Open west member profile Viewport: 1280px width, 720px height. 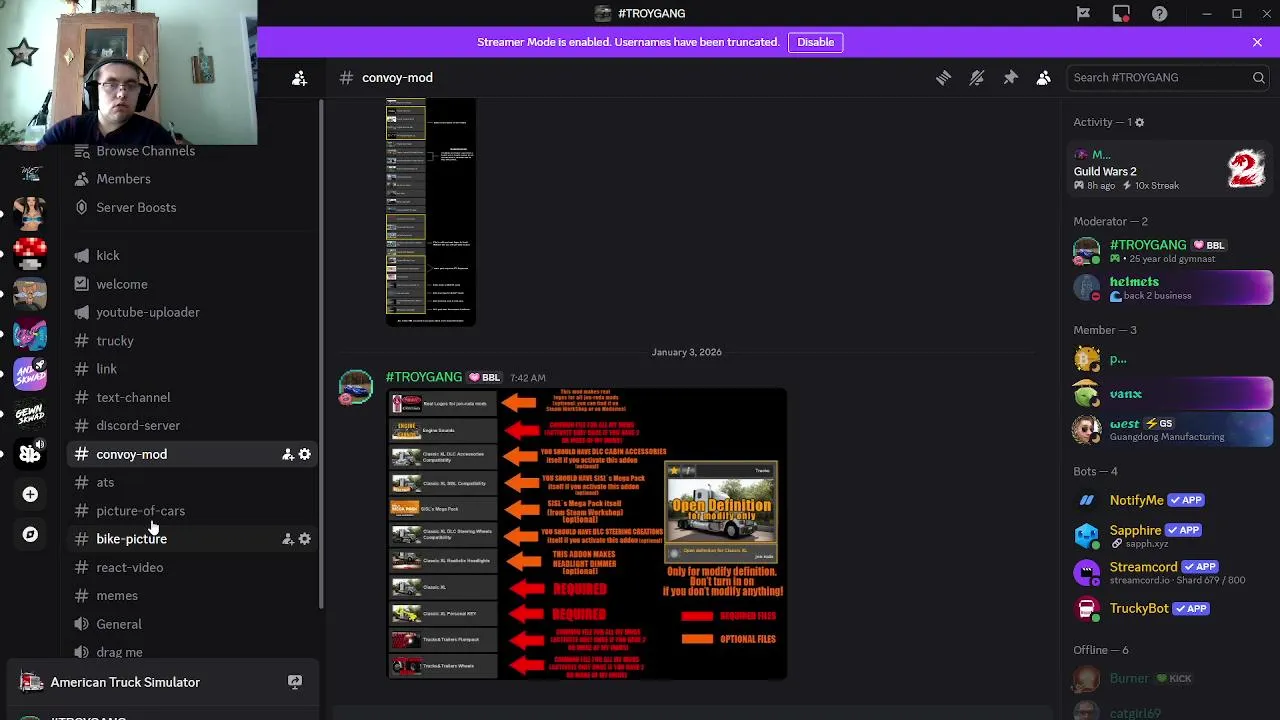point(1170,430)
